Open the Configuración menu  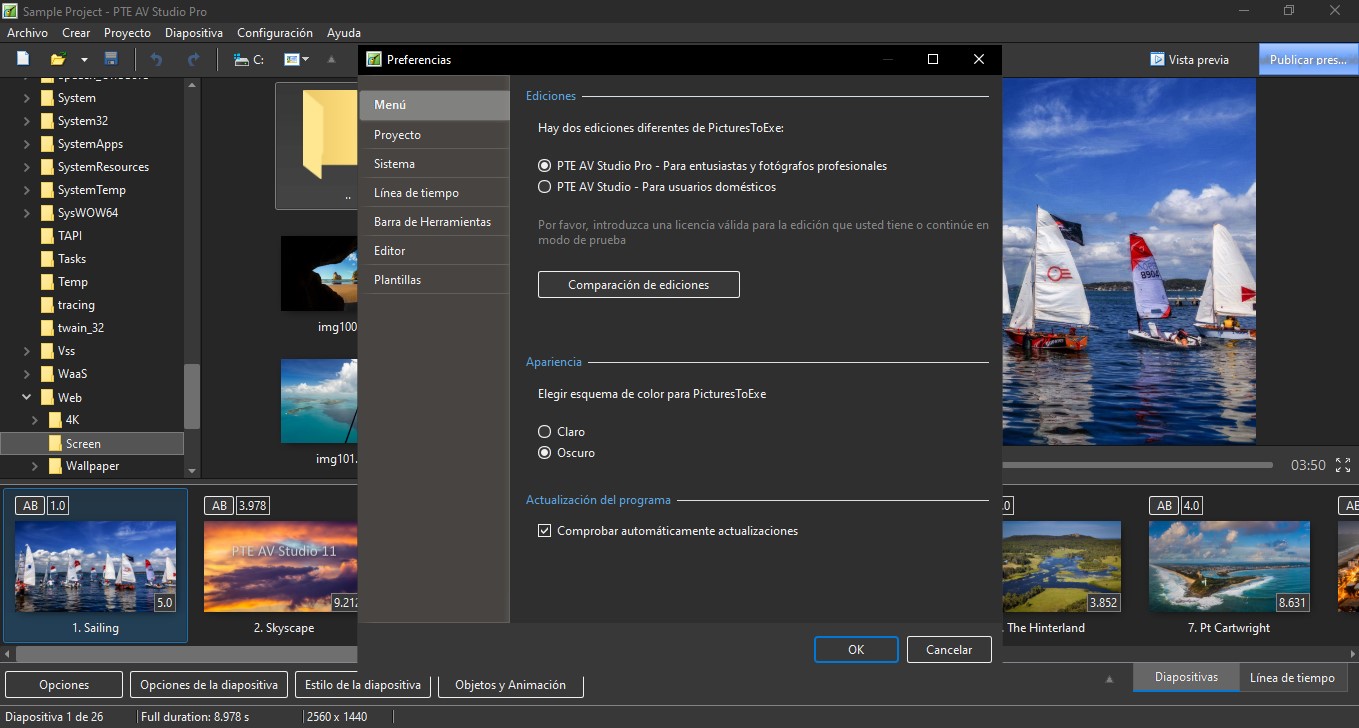pyautogui.click(x=274, y=32)
